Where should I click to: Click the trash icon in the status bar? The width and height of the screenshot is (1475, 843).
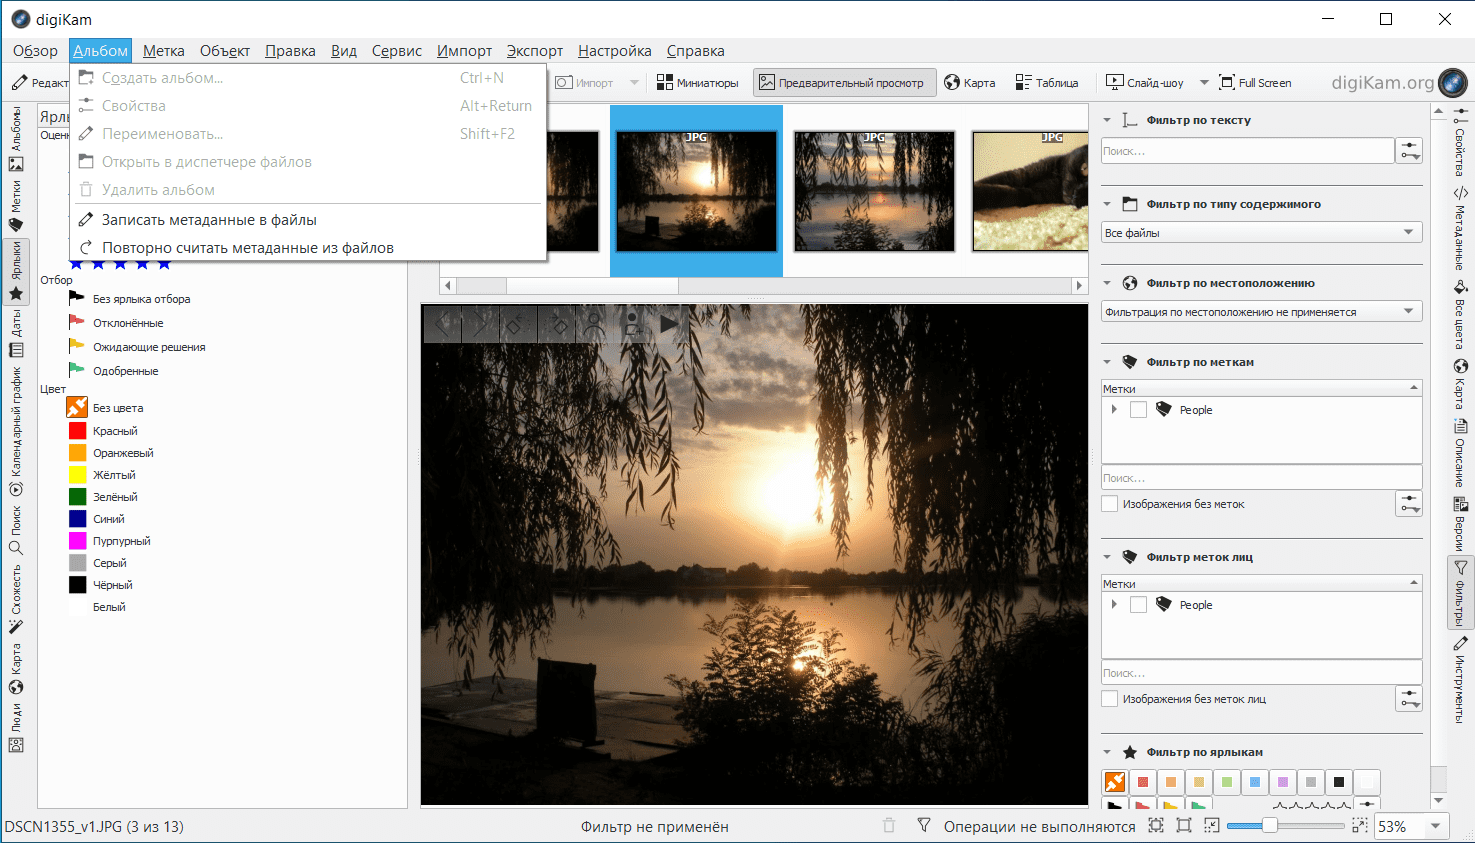tap(889, 826)
